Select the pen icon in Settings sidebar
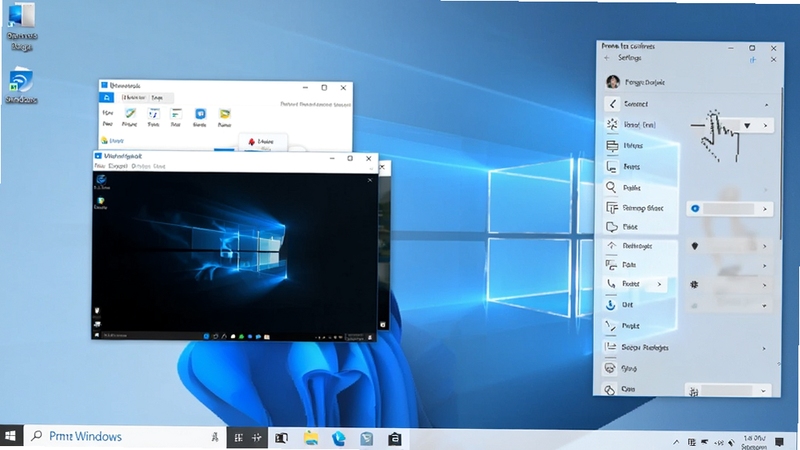The image size is (800, 450). pos(611,326)
